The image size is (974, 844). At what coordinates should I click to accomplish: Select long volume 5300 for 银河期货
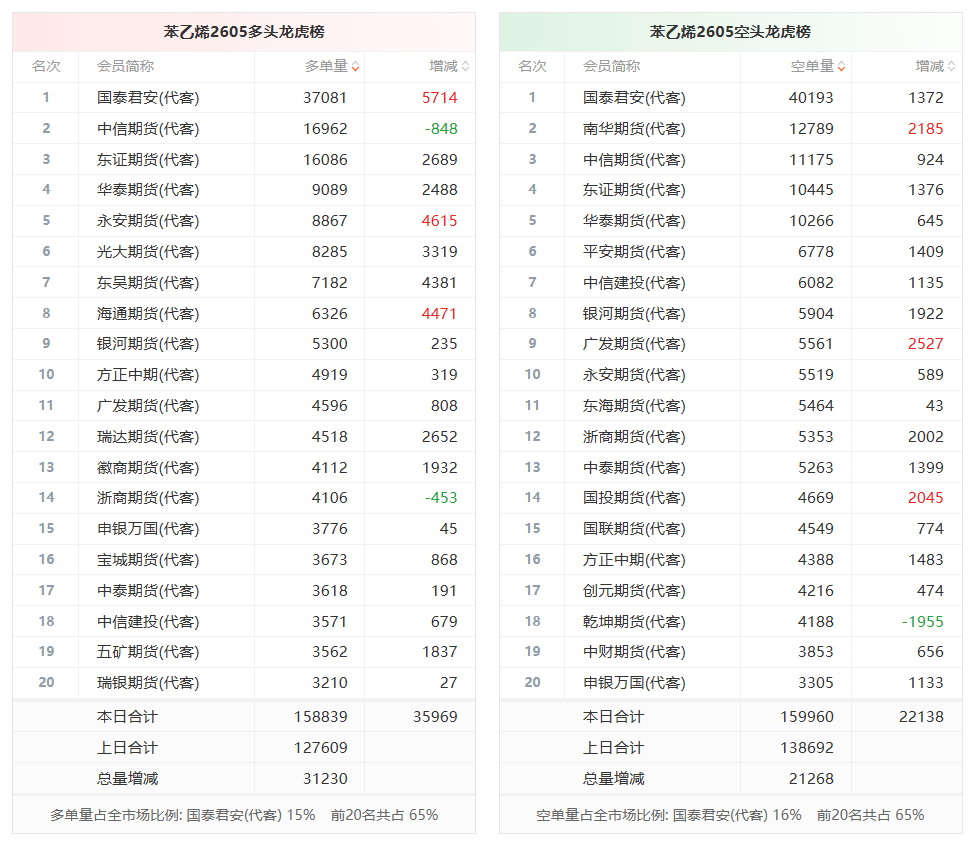(329, 343)
